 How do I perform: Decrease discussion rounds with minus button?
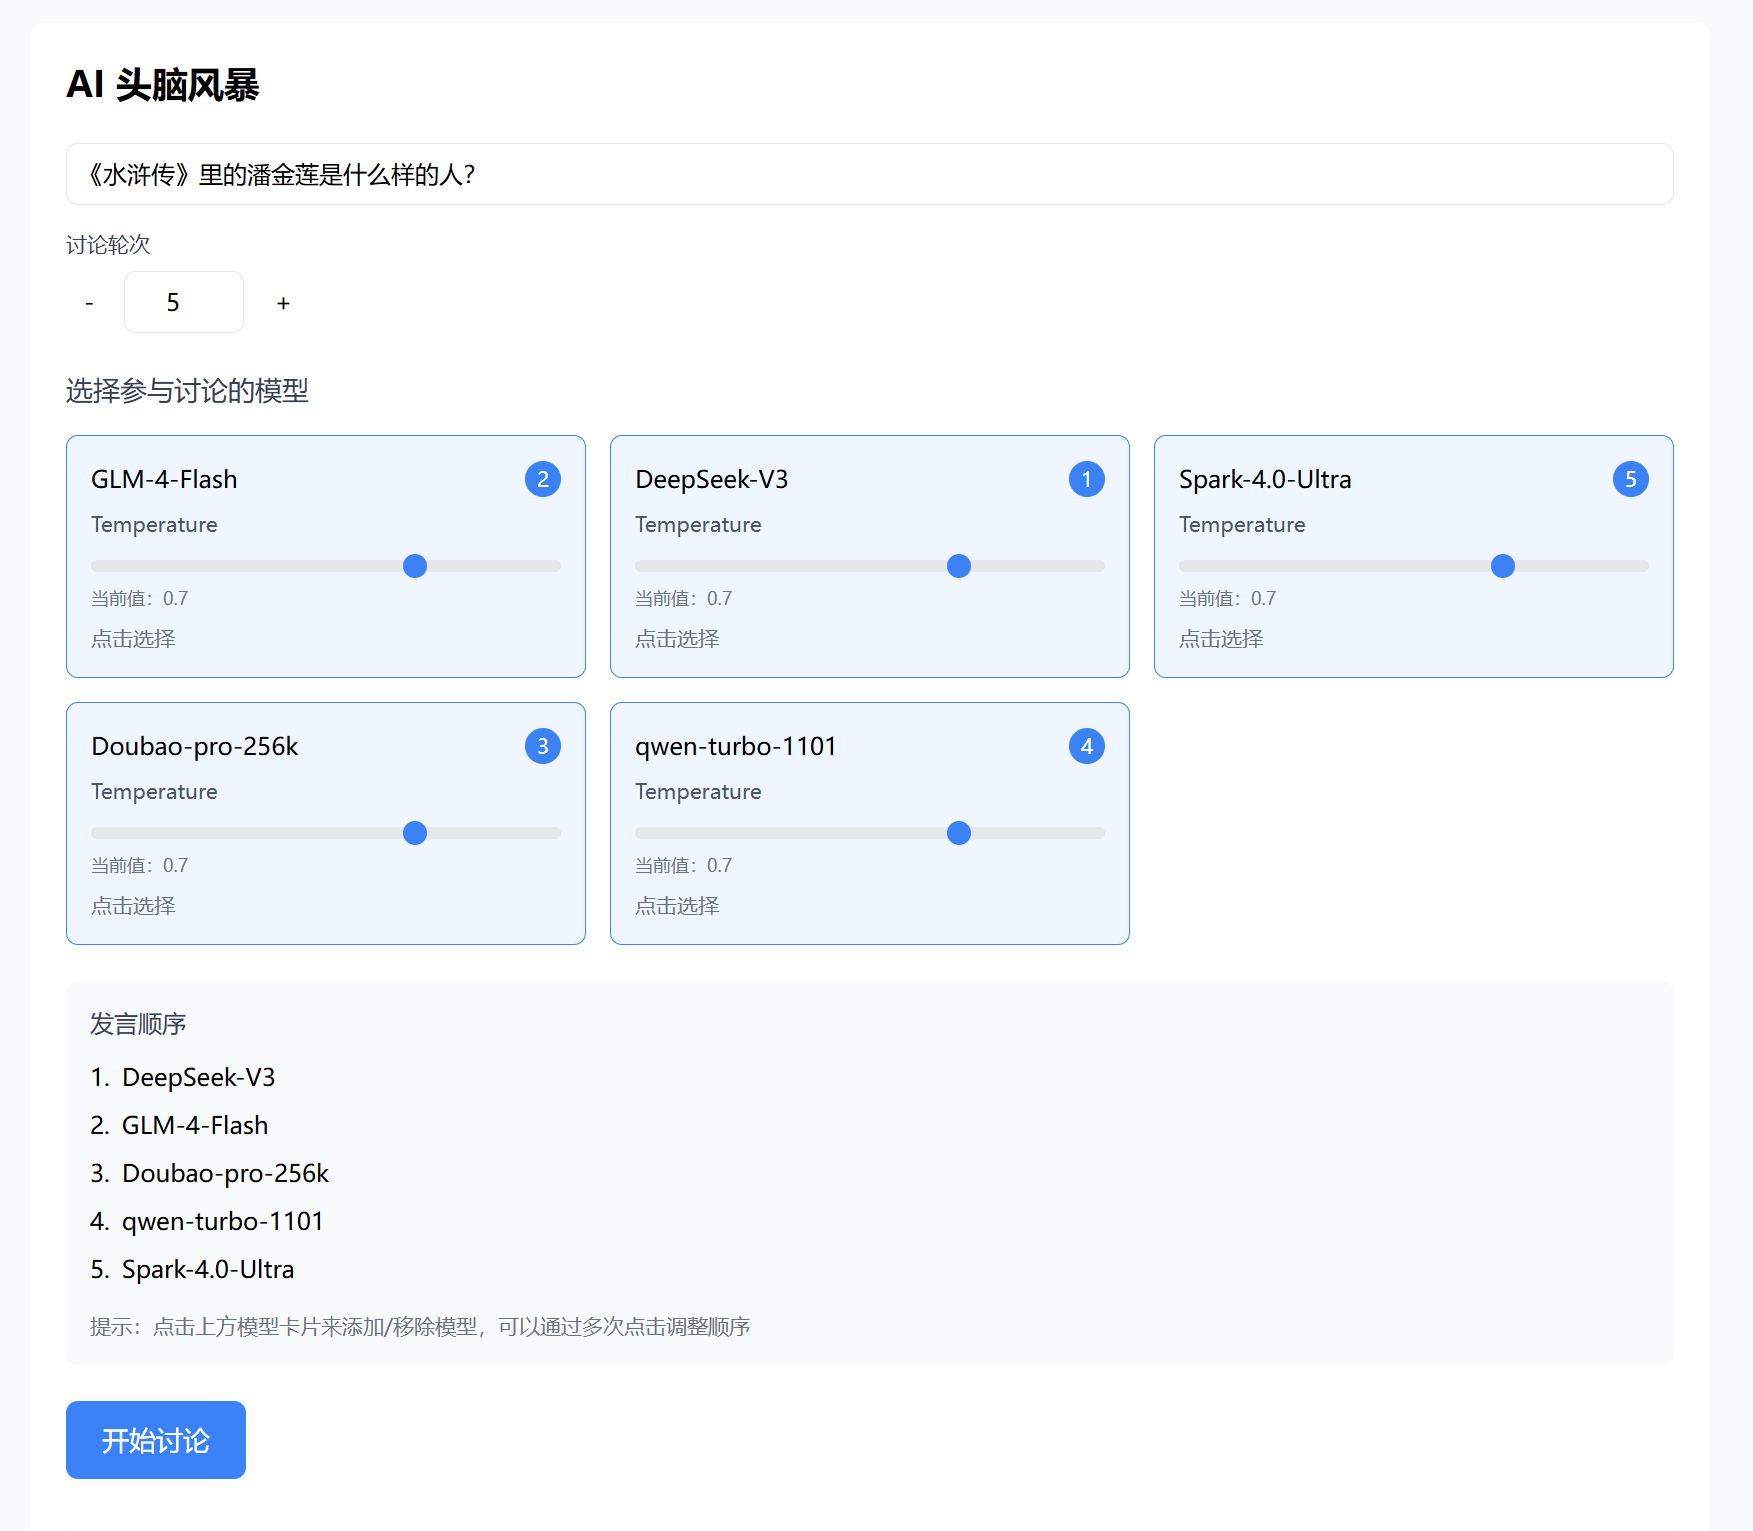[x=90, y=303]
